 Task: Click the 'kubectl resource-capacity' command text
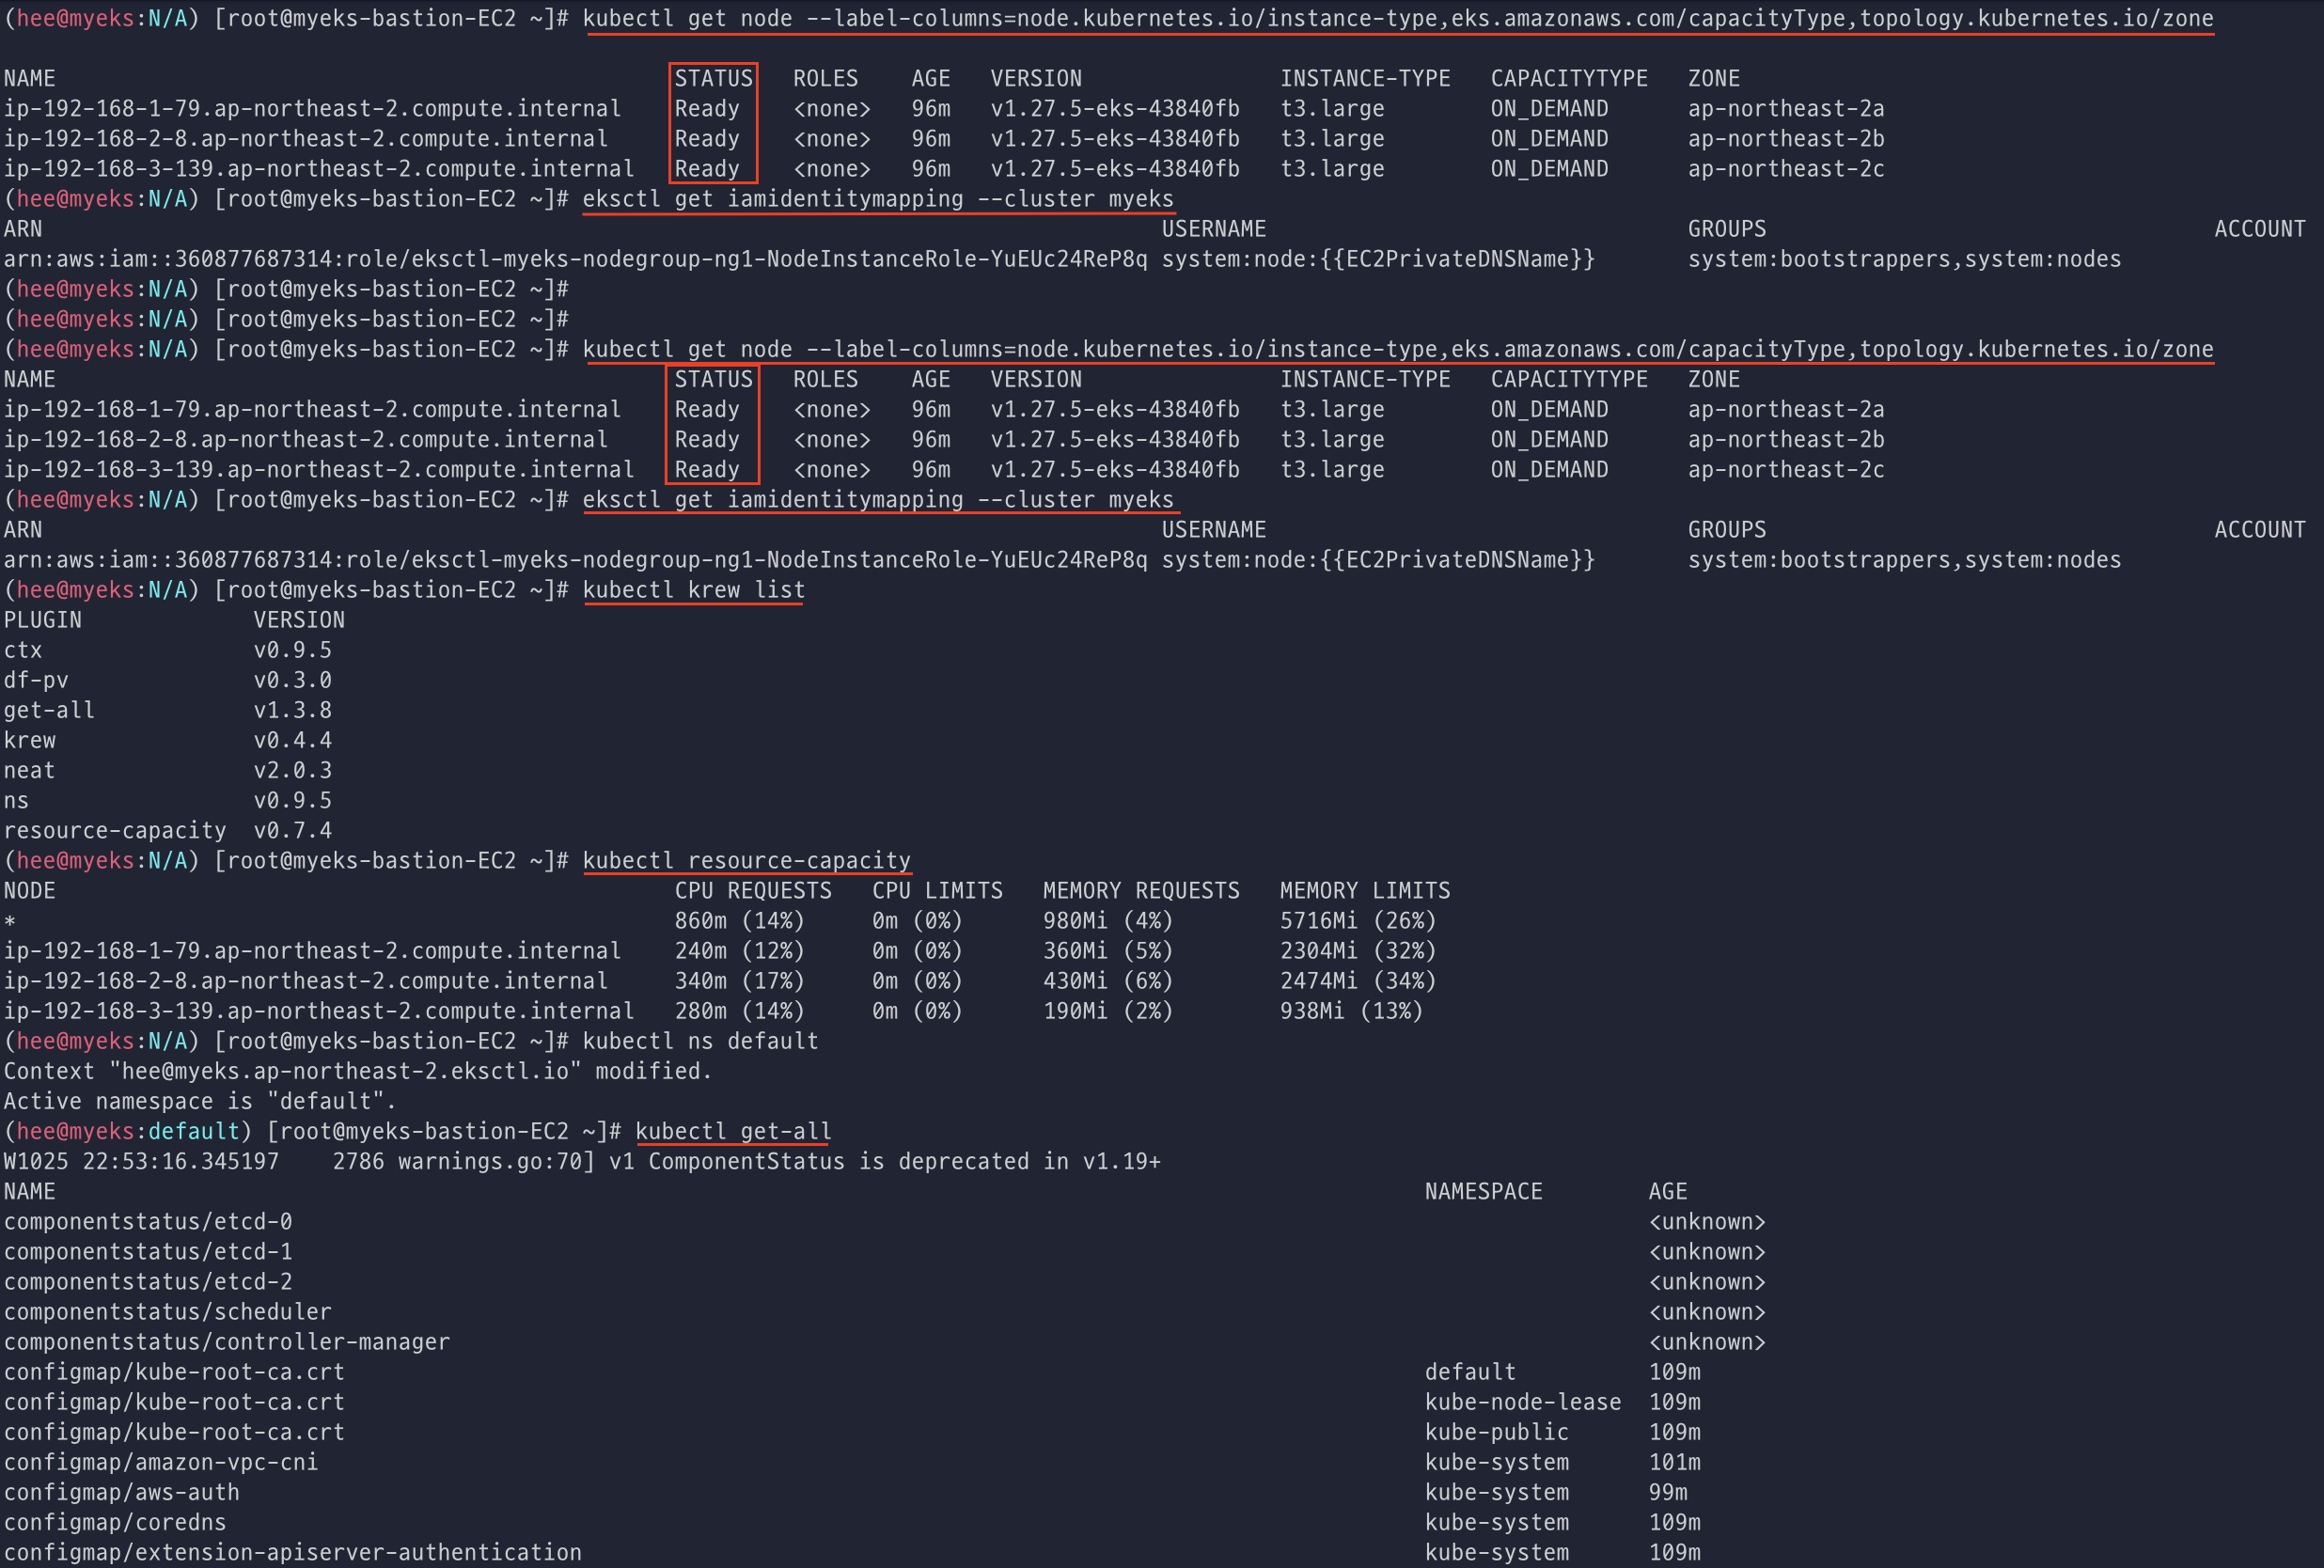(746, 861)
